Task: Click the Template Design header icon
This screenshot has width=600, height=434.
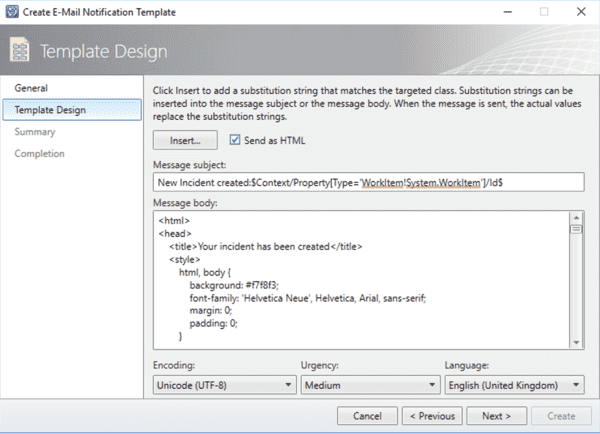Action: click(21, 50)
